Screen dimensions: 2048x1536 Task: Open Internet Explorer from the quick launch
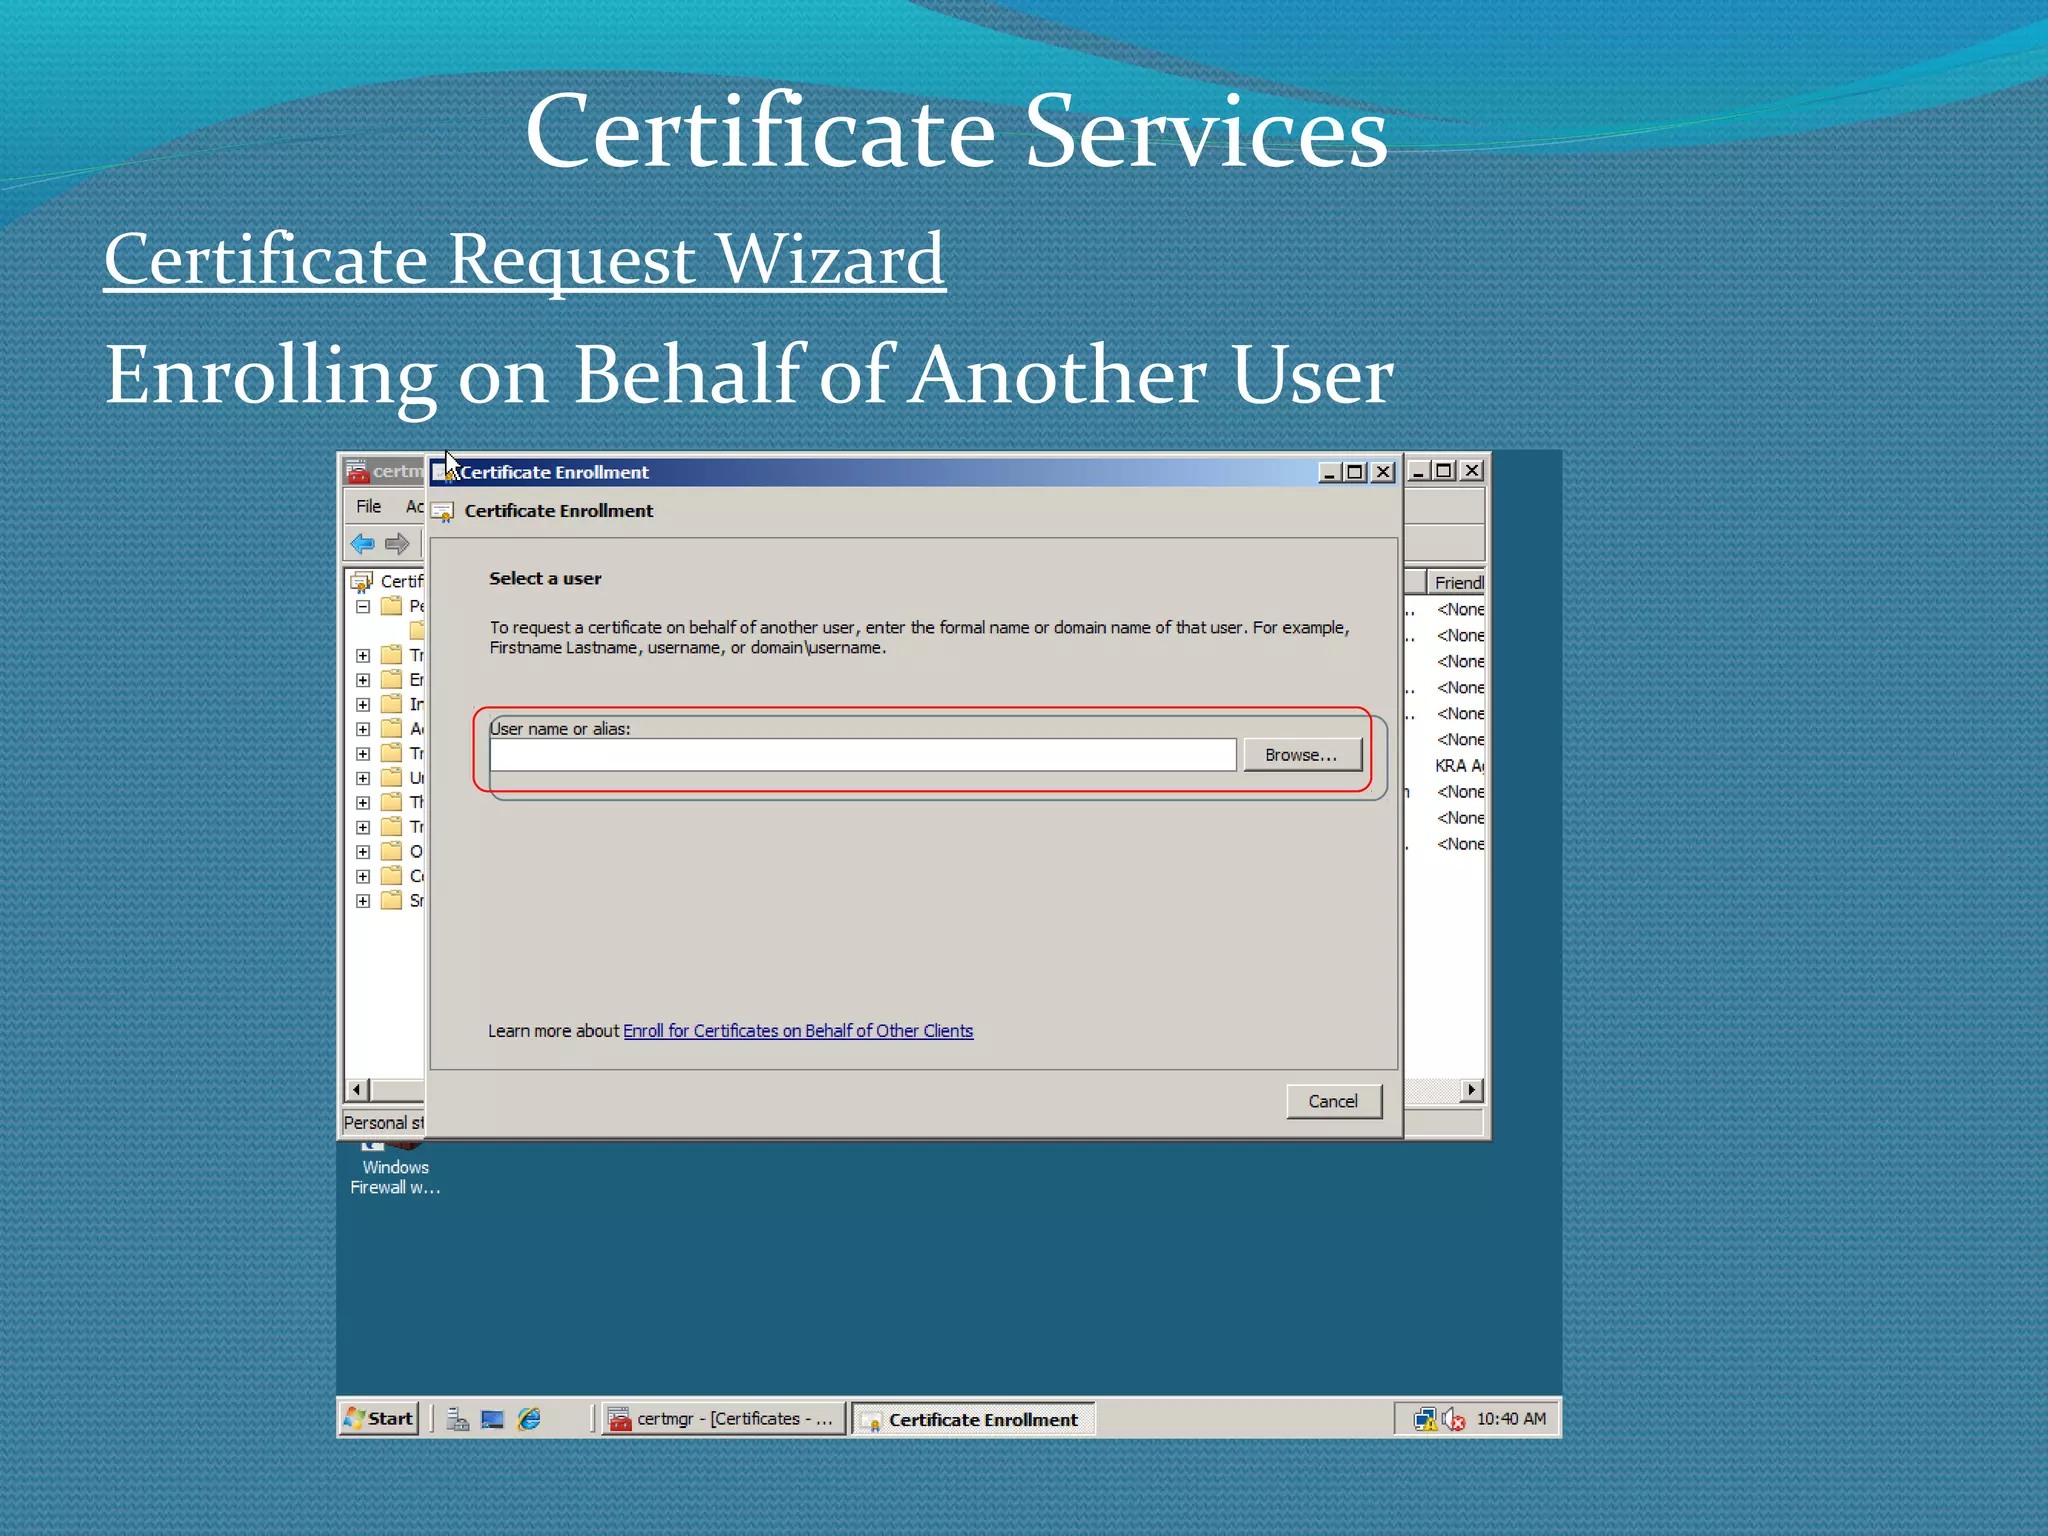coord(529,1419)
